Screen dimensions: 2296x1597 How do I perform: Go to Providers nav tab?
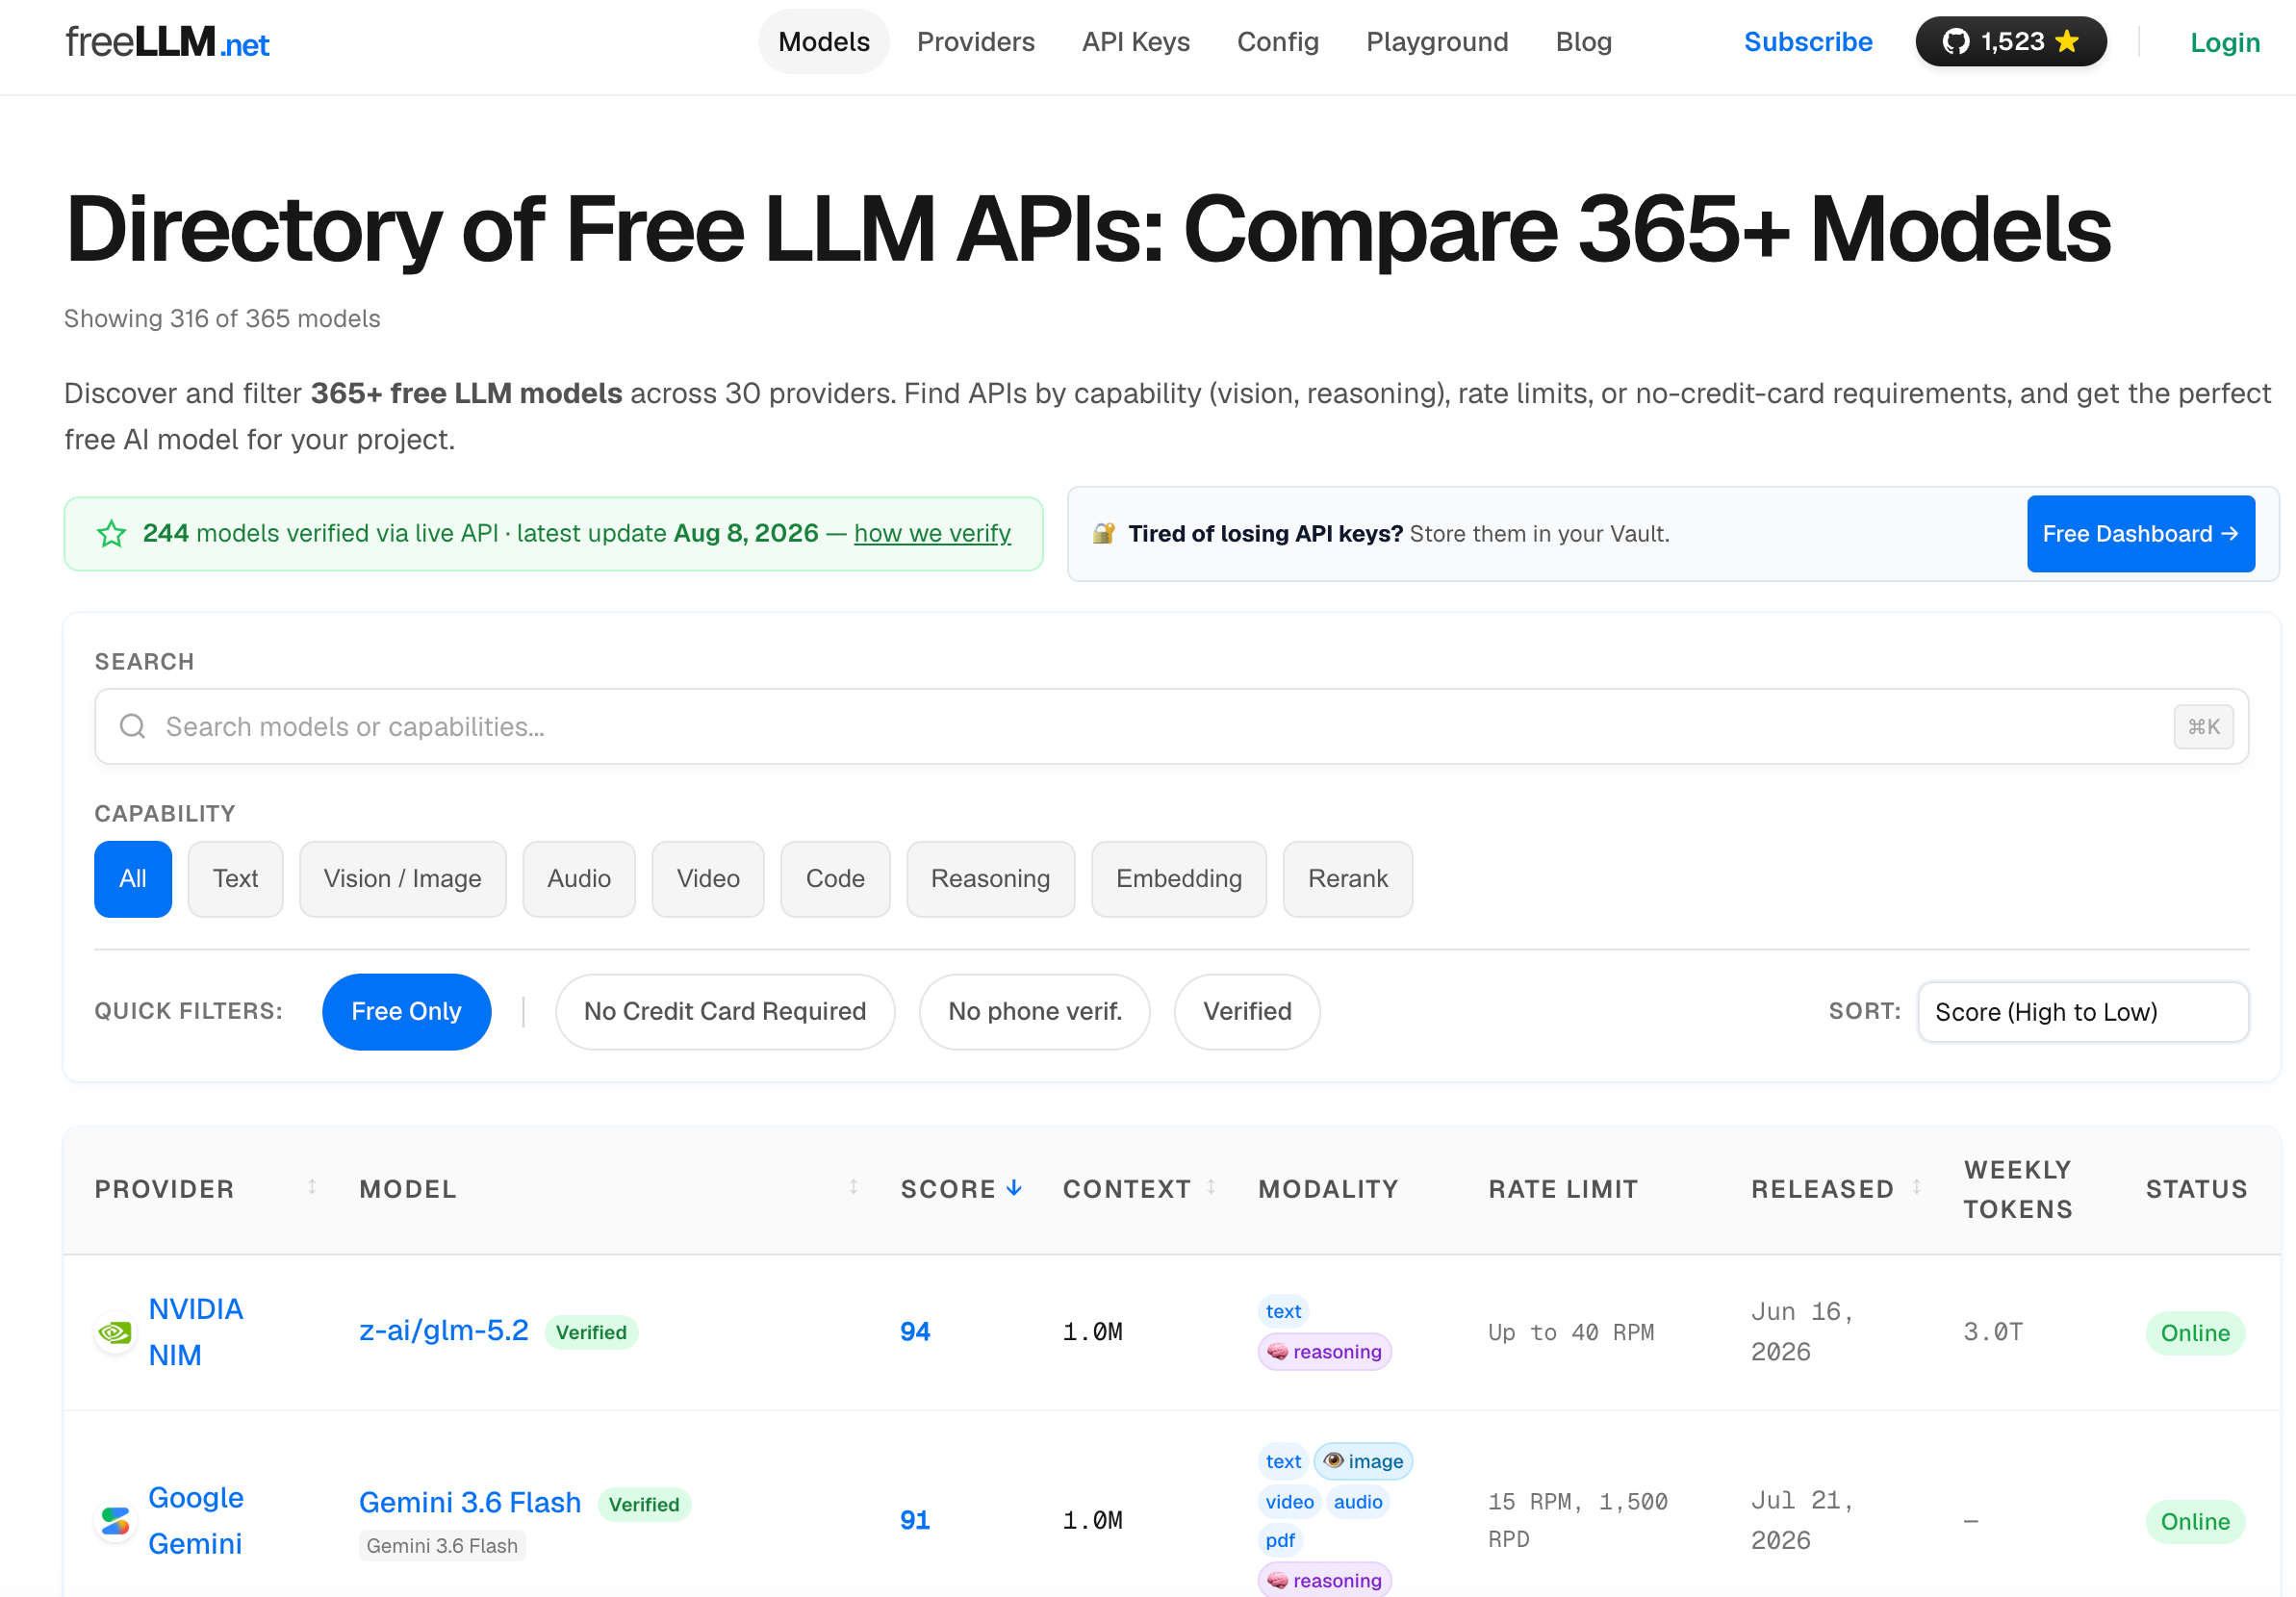[x=975, y=42]
